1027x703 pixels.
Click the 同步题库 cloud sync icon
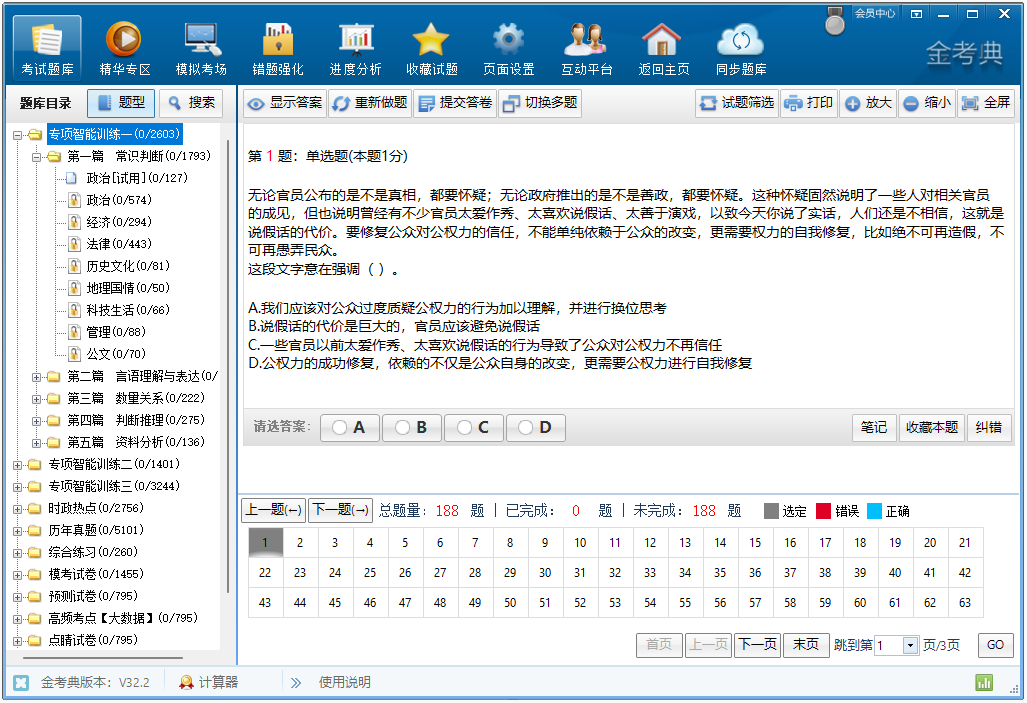(741, 40)
